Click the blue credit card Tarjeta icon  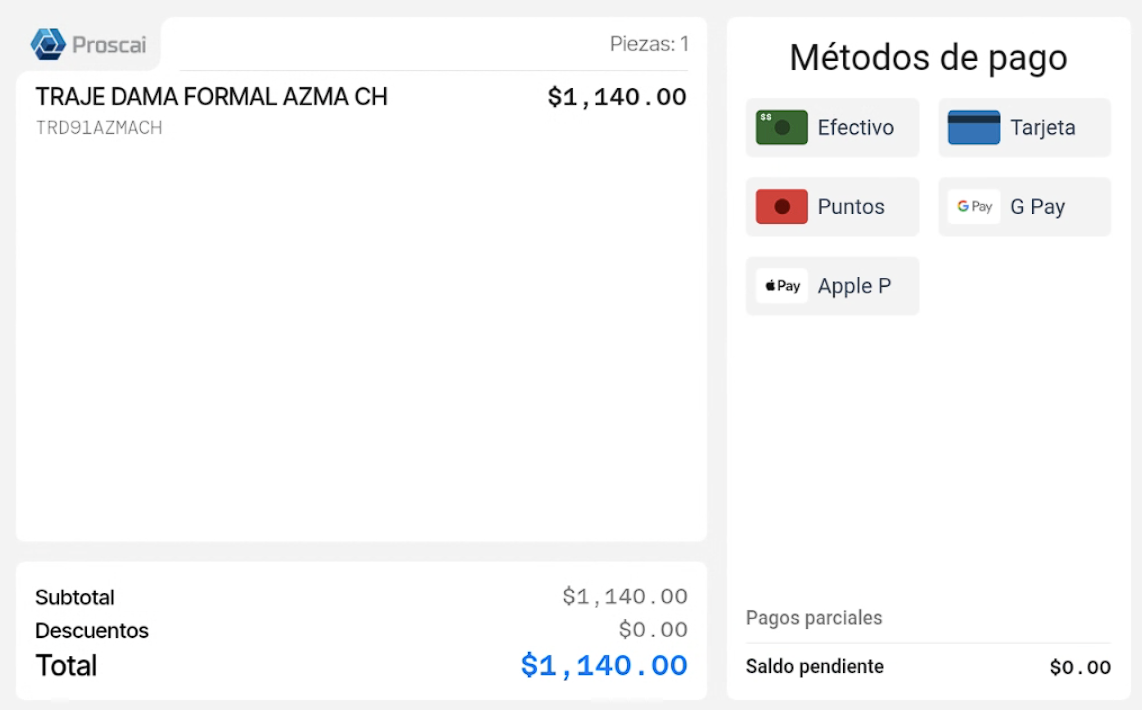(x=974, y=127)
